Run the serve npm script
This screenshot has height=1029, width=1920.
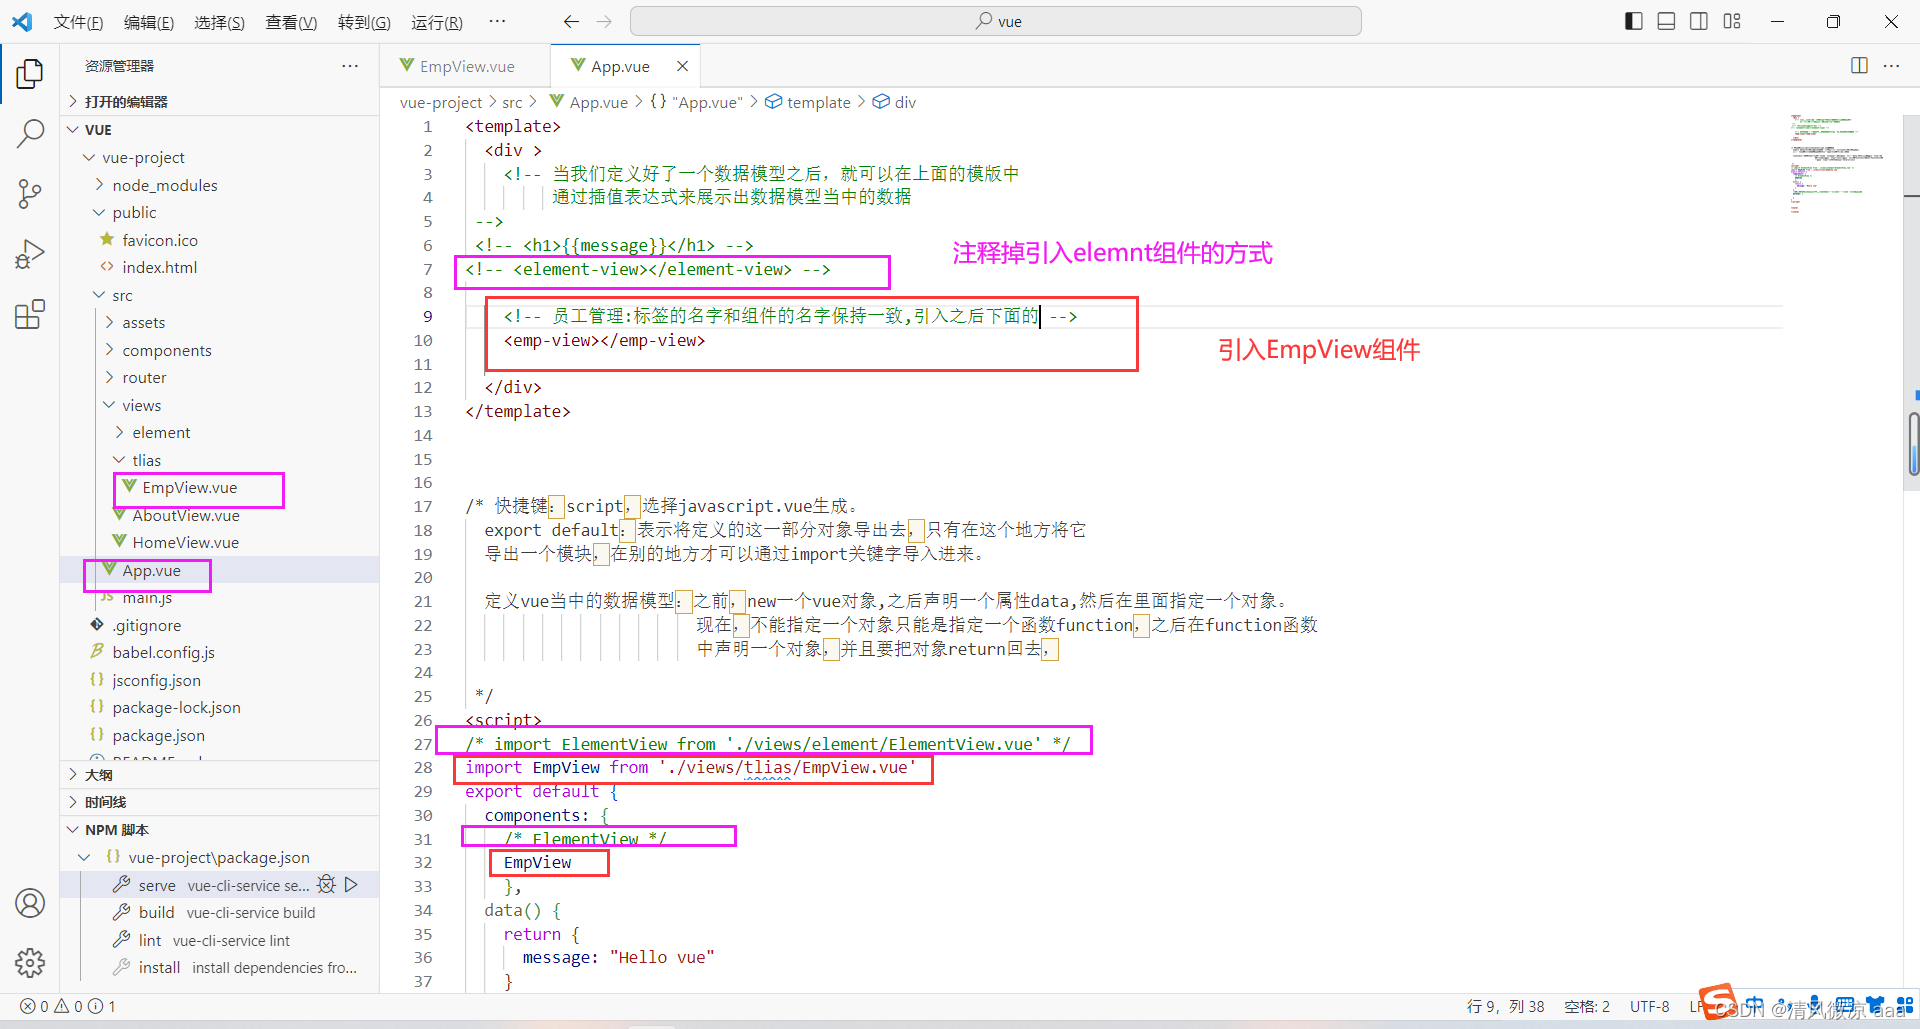click(351, 884)
